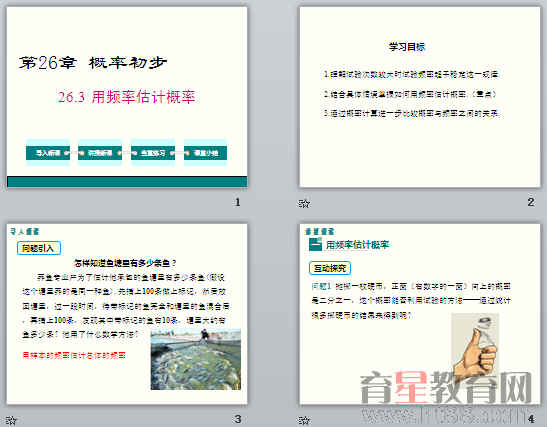547x427 pixels.
Task: Click the 课堂小结 navigation button on slide 1
Action: [x=205, y=153]
